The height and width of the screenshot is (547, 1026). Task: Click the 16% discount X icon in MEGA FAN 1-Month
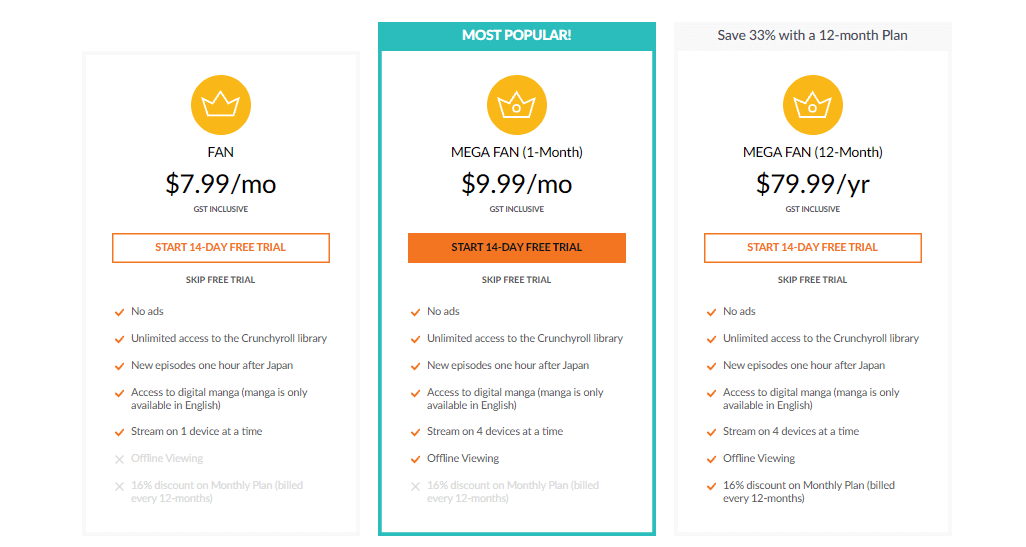[x=416, y=486]
